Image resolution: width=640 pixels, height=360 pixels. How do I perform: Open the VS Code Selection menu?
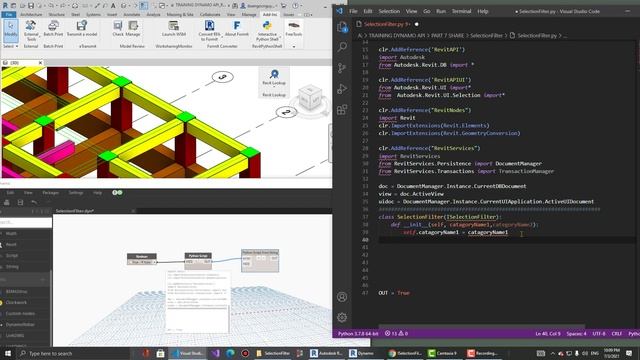[389, 11]
